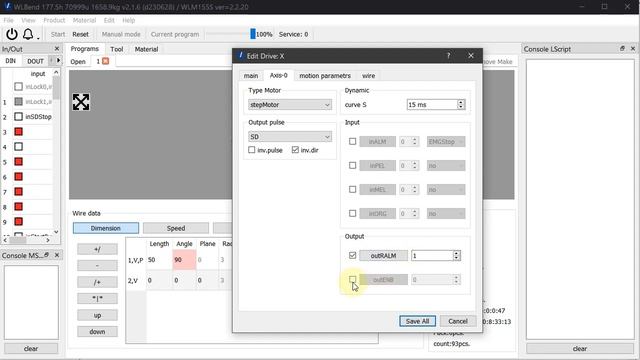Screen dimensions: 640x360
Task: Undock the Console LScript panel
Action: click(622, 49)
